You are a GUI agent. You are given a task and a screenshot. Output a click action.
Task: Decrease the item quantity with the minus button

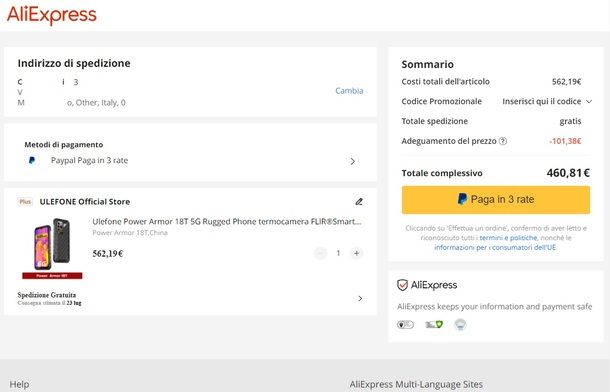(x=320, y=253)
